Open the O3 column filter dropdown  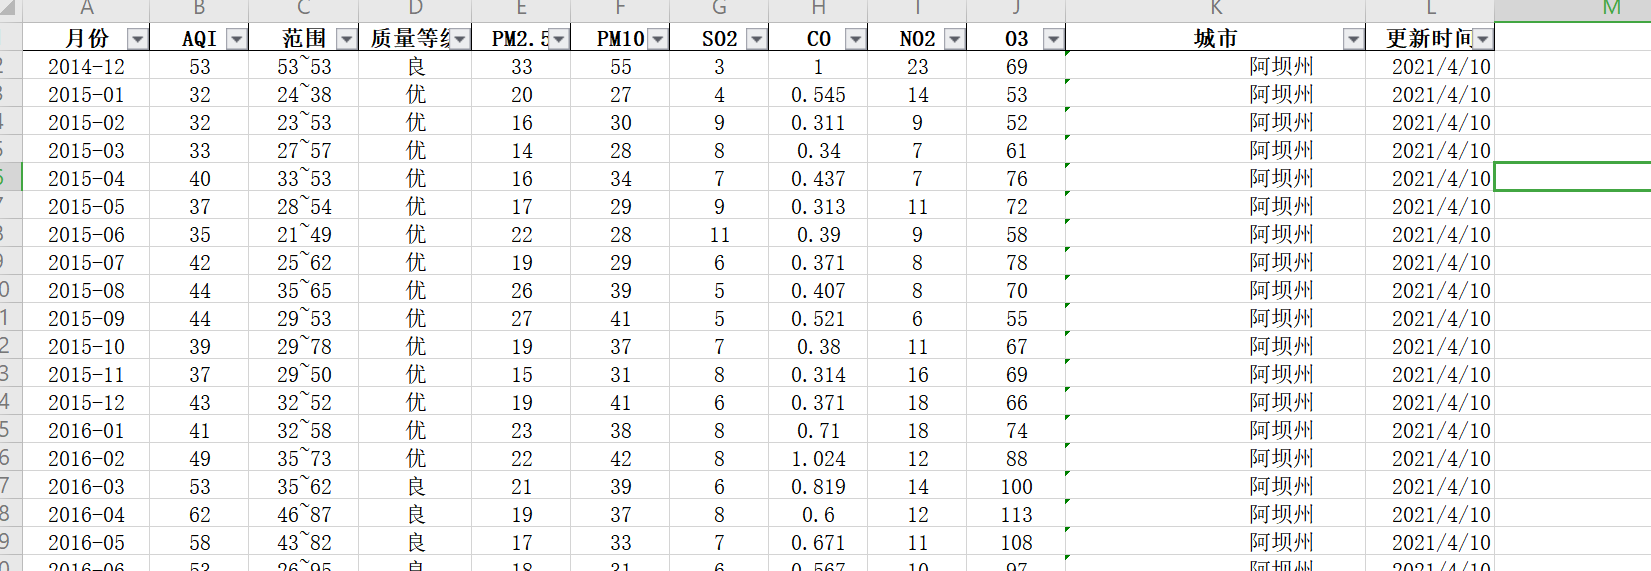click(1054, 39)
